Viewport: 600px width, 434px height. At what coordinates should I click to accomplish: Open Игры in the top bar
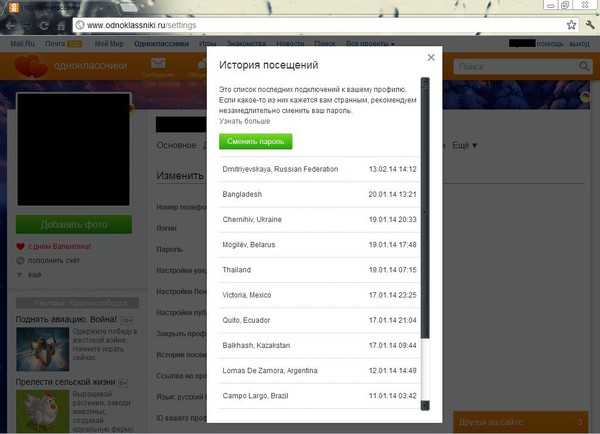point(207,44)
